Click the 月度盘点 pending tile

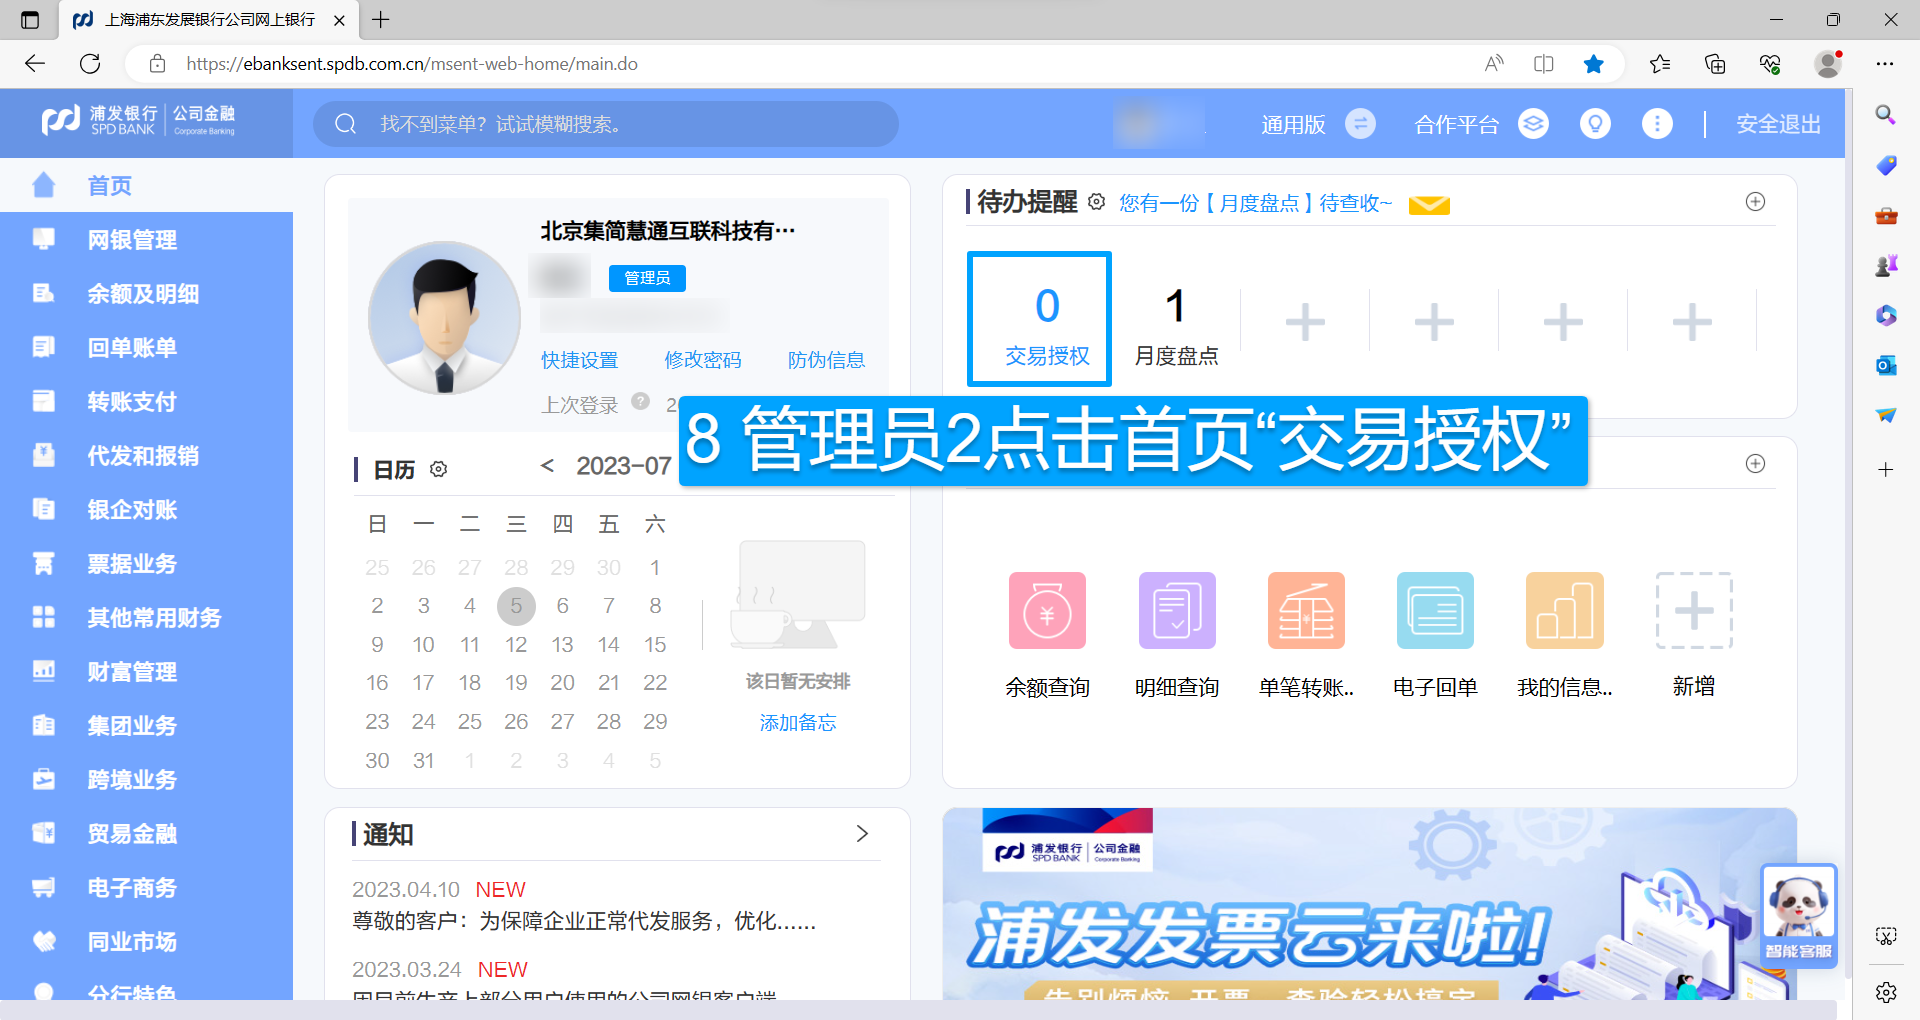(1176, 325)
